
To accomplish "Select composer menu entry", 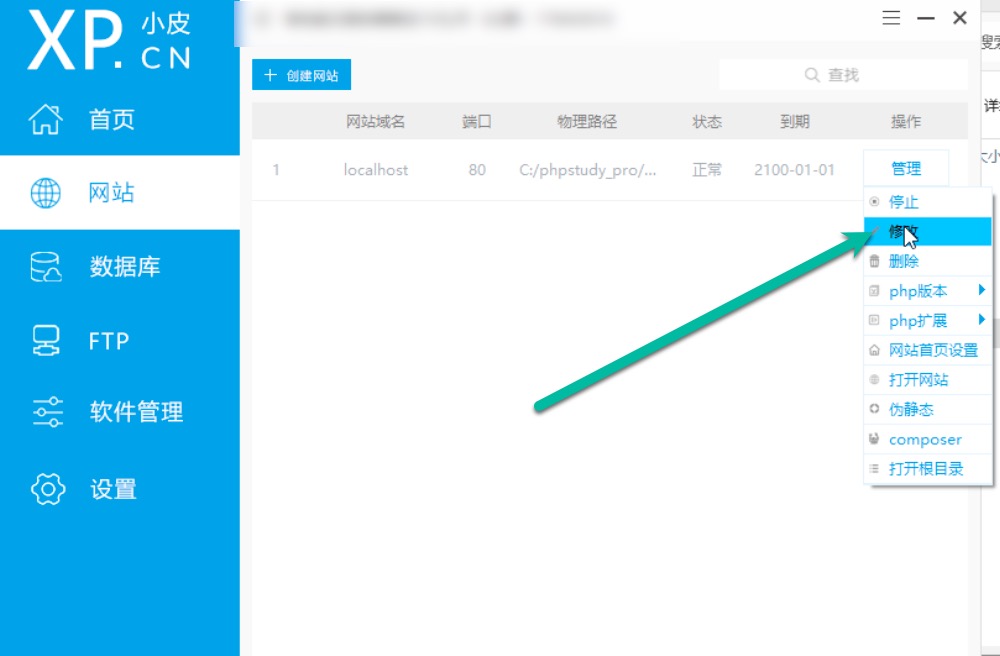I will (x=928, y=439).
